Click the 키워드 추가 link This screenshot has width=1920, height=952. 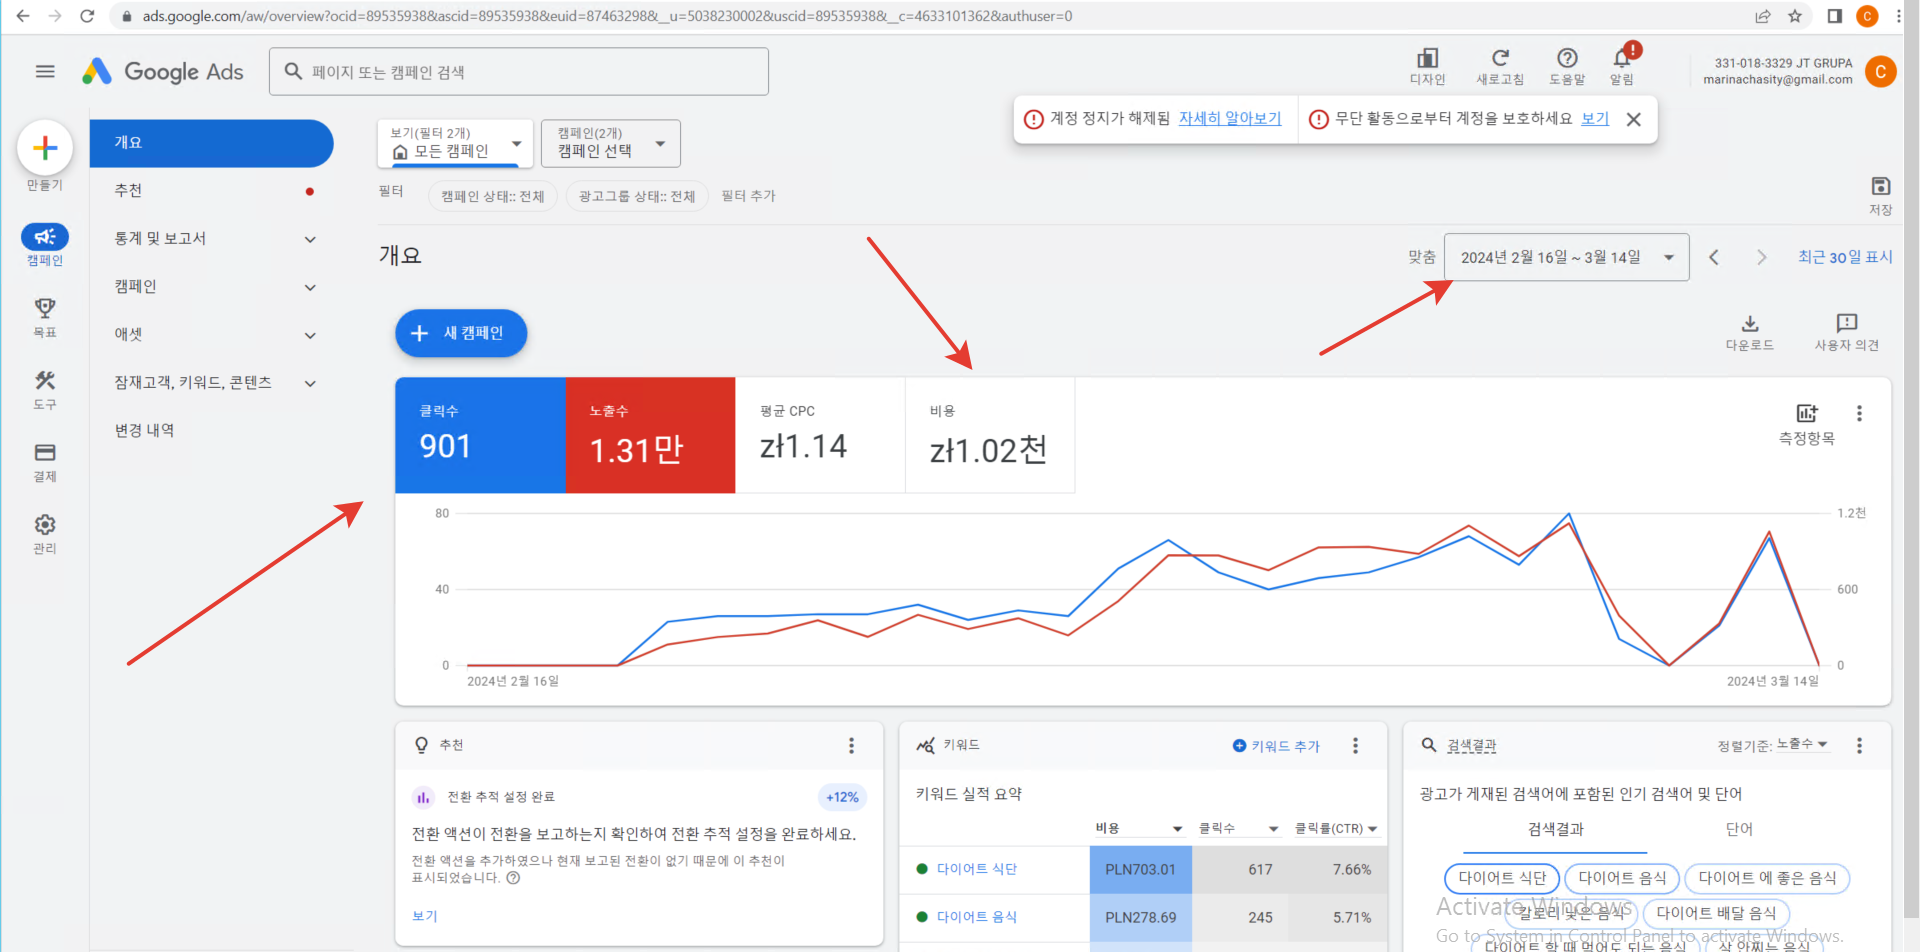(x=1277, y=746)
